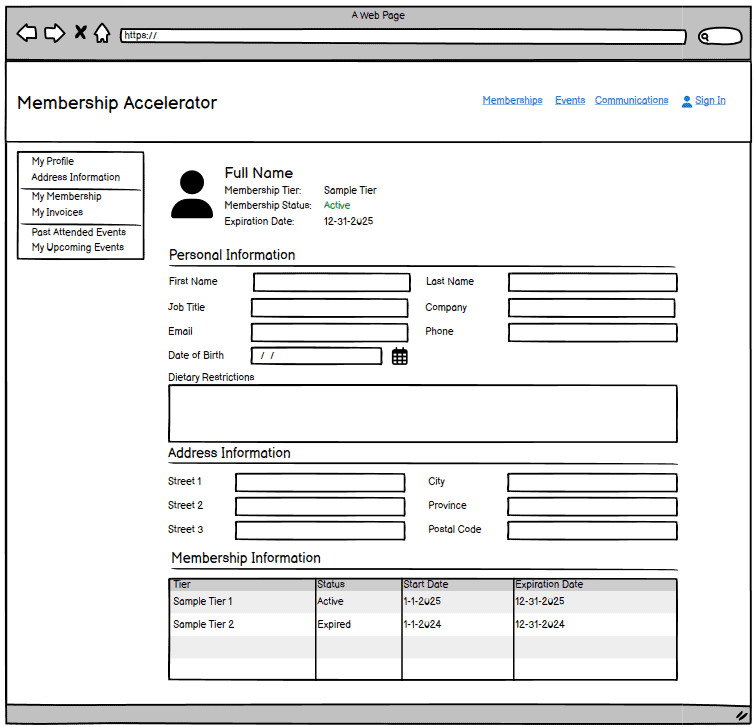
Task: Click the Dietary Restrictions text area
Action: (422, 413)
